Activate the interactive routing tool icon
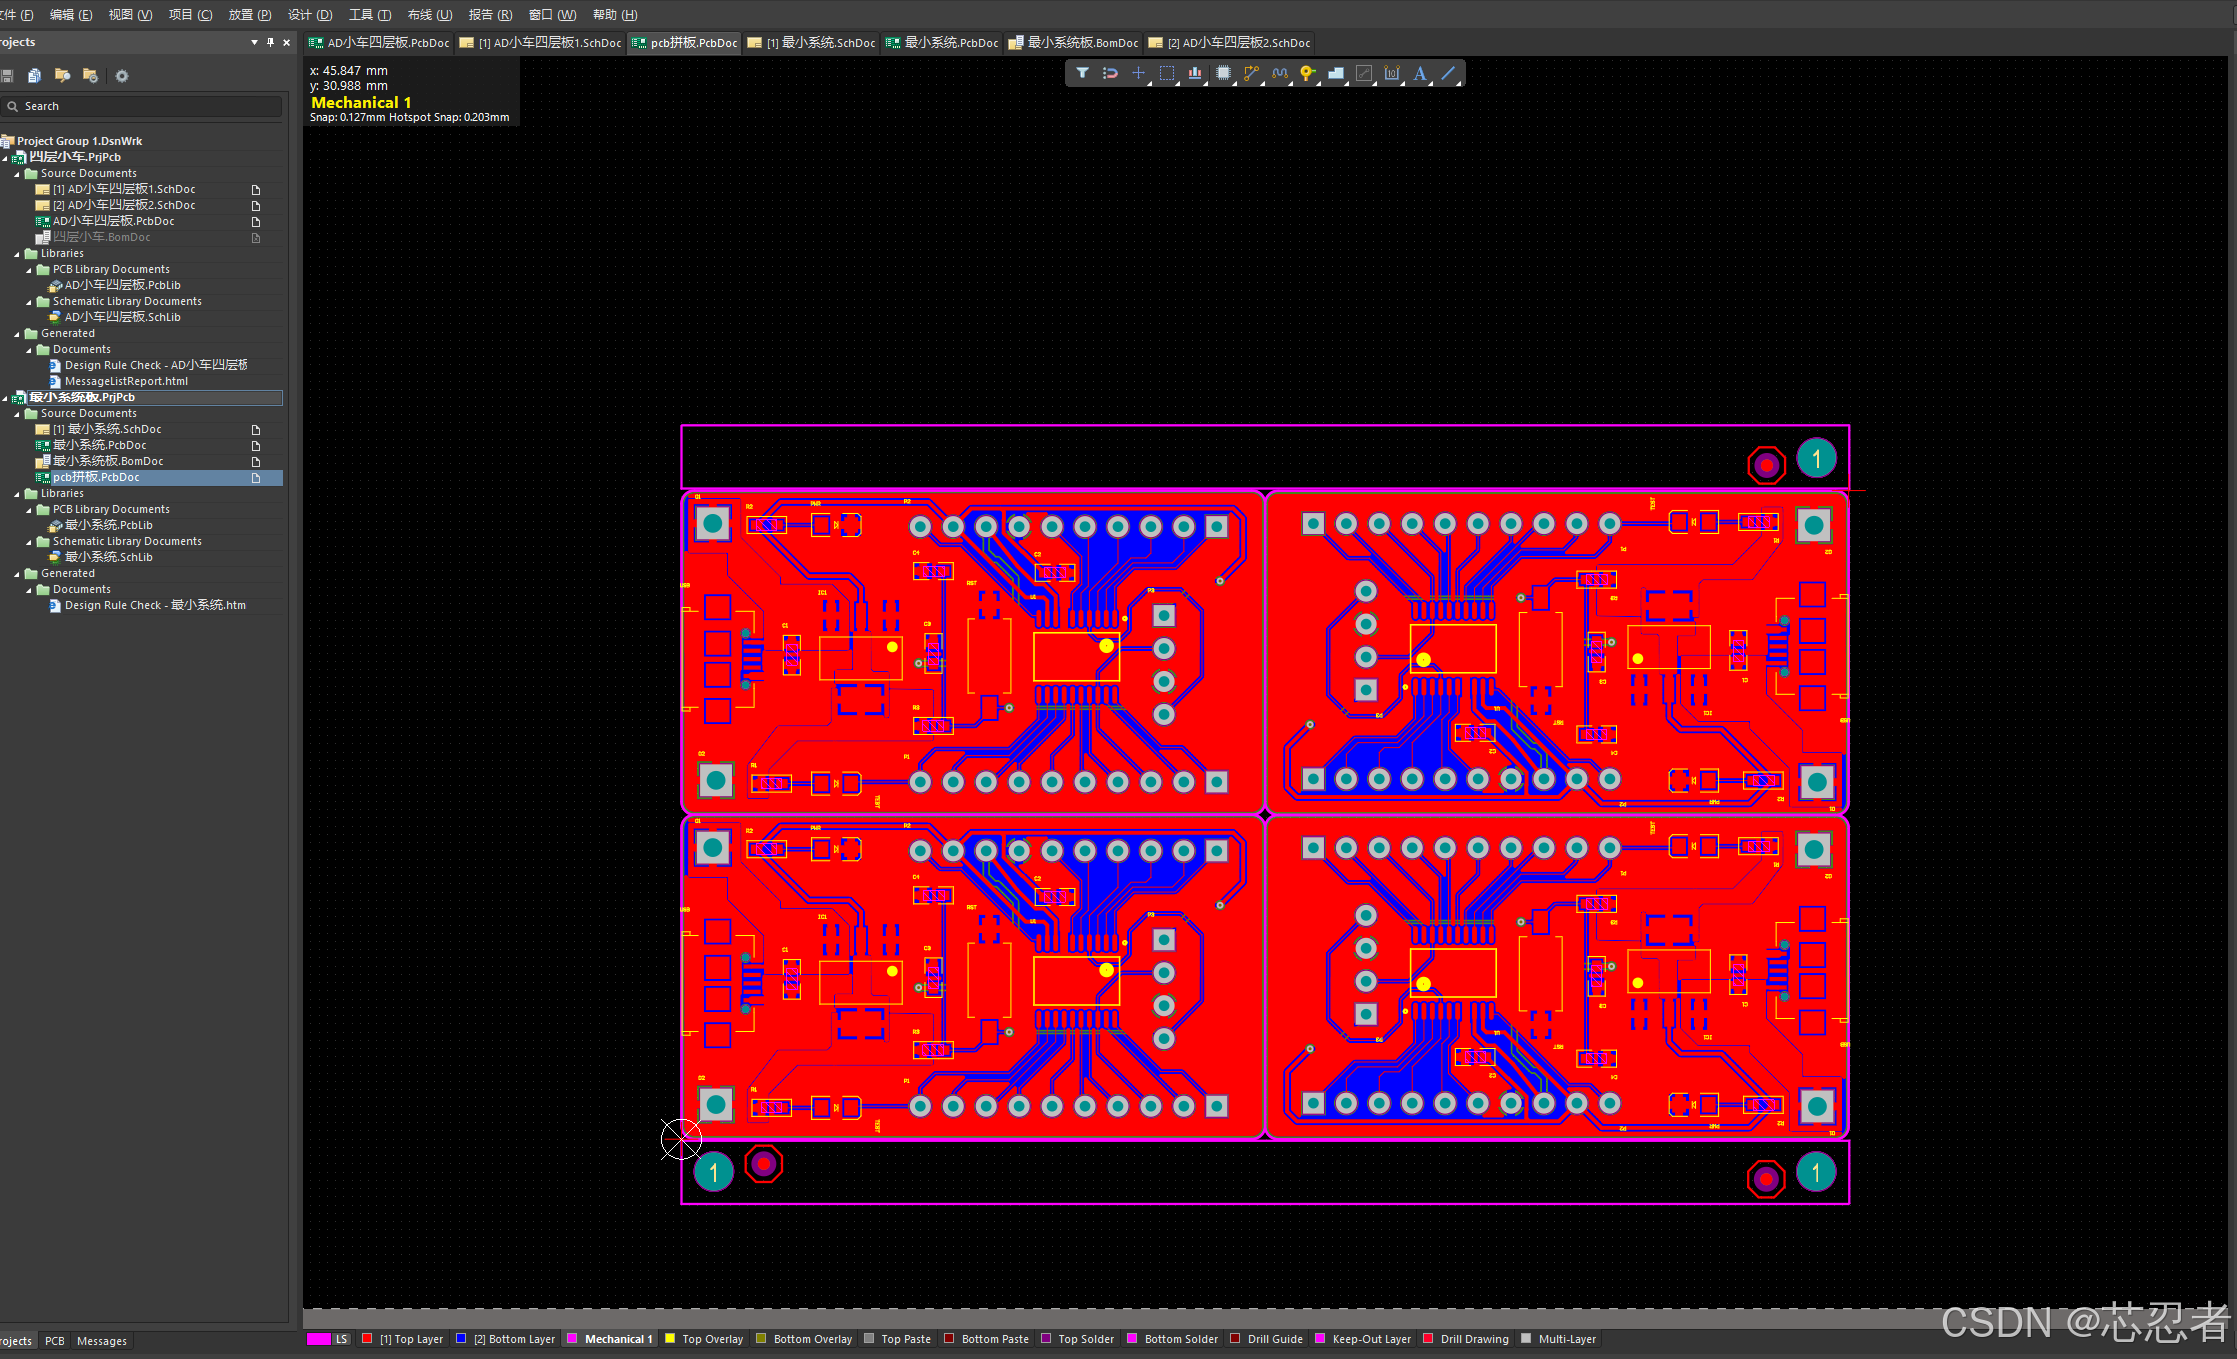Screen dimensions: 2237x1359 click(x=1251, y=73)
